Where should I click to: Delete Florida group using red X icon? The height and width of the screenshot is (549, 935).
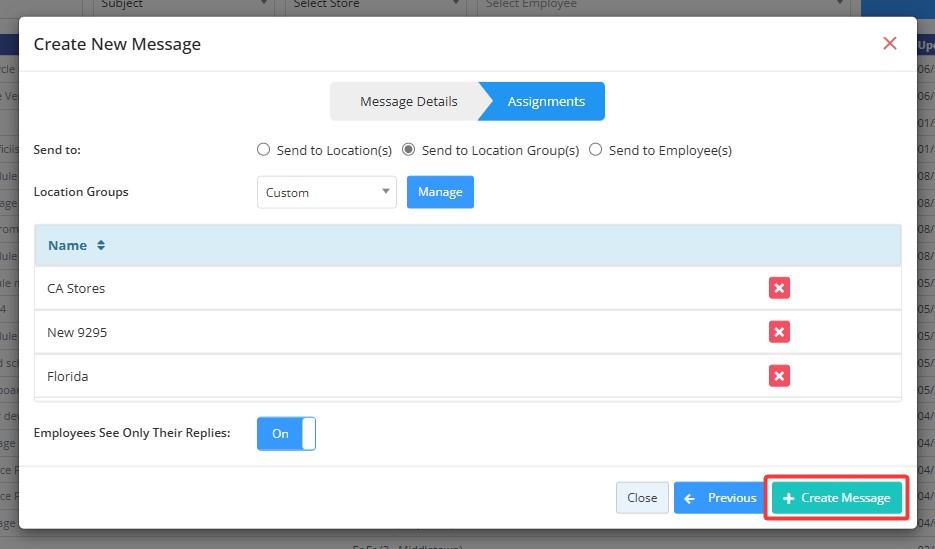click(x=779, y=376)
